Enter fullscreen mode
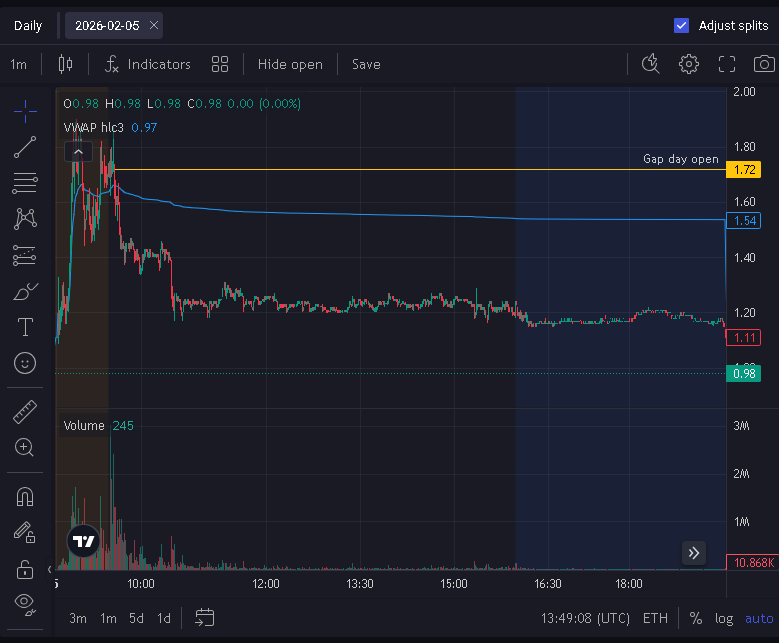 point(727,64)
